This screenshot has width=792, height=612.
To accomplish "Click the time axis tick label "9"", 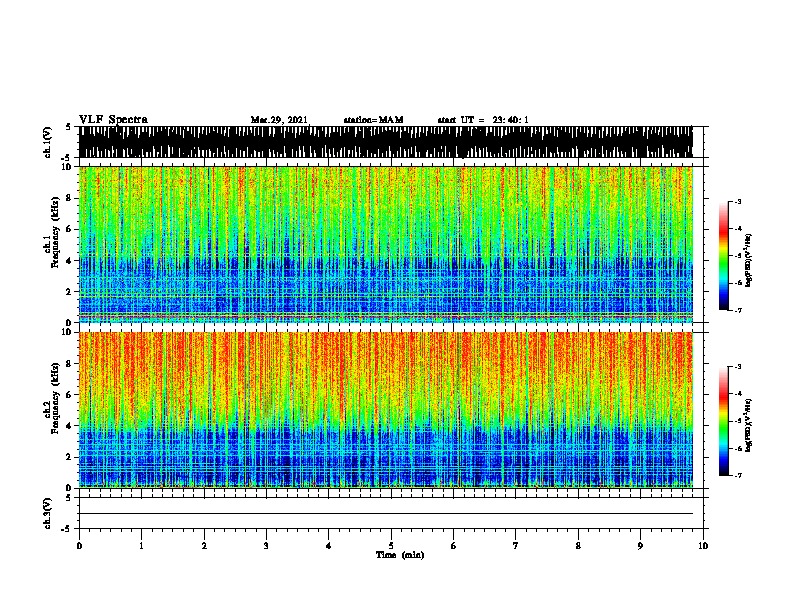I will pos(640,546).
